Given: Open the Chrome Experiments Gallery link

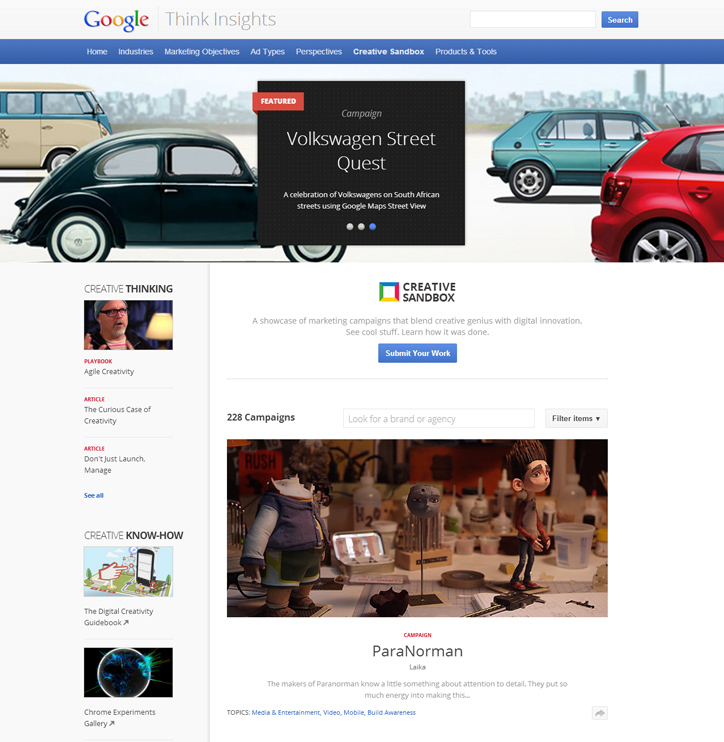Looking at the screenshot, I should (119, 718).
